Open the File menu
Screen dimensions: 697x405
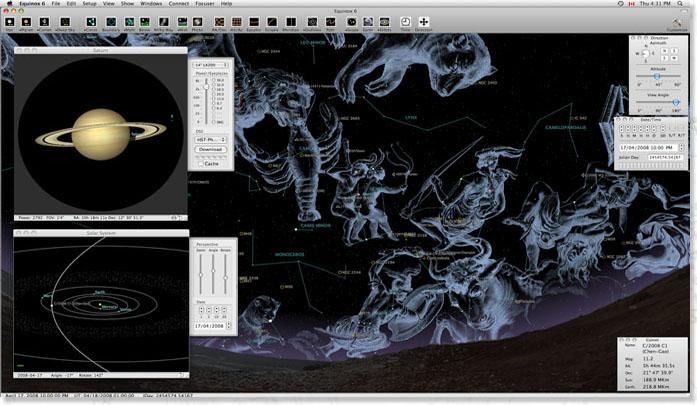pos(56,3)
